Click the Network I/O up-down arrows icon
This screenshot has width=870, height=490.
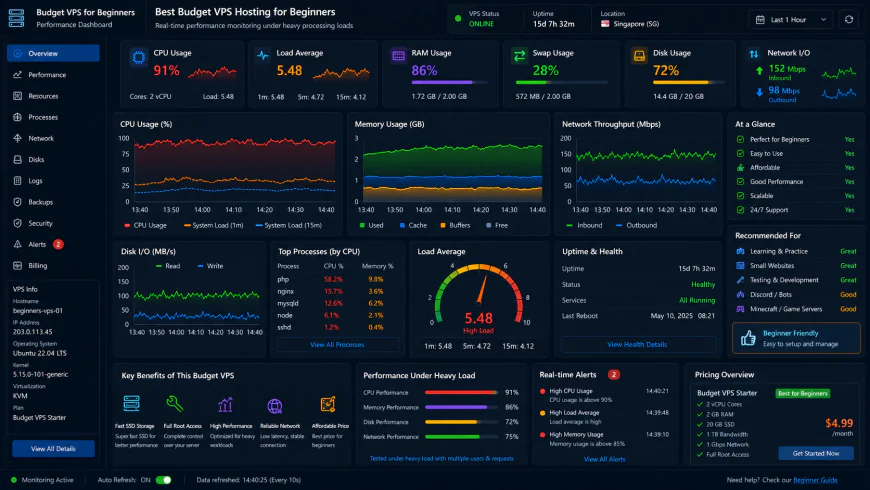(753, 54)
